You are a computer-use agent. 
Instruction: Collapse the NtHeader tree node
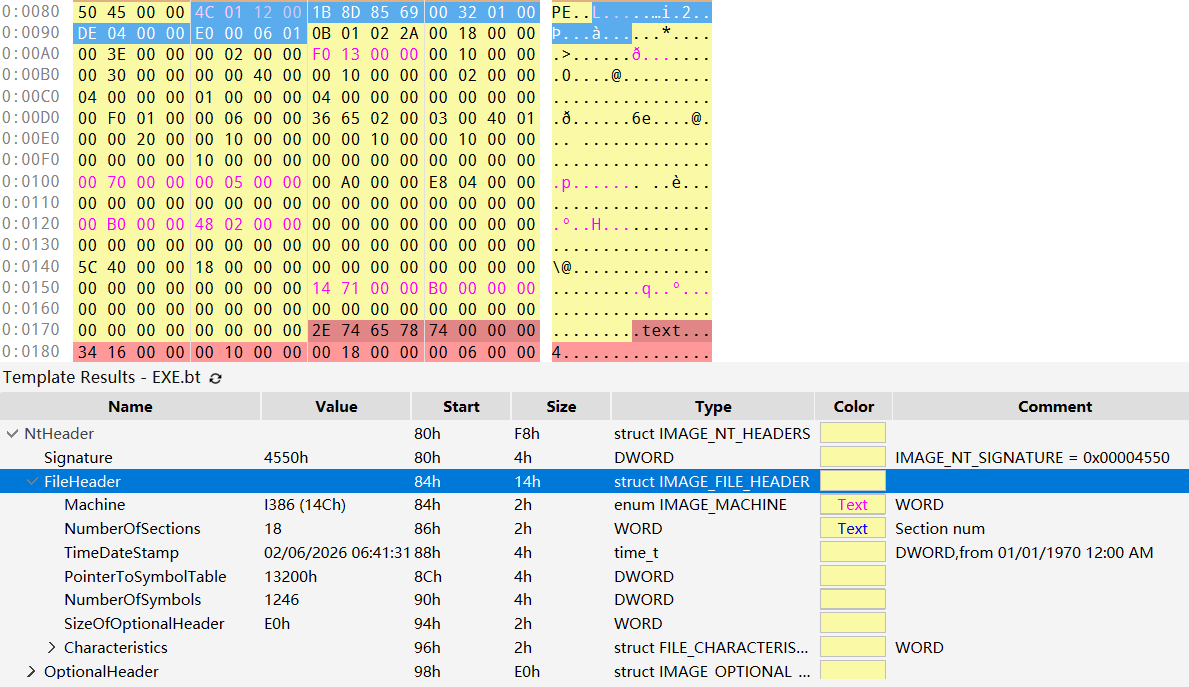[12, 434]
